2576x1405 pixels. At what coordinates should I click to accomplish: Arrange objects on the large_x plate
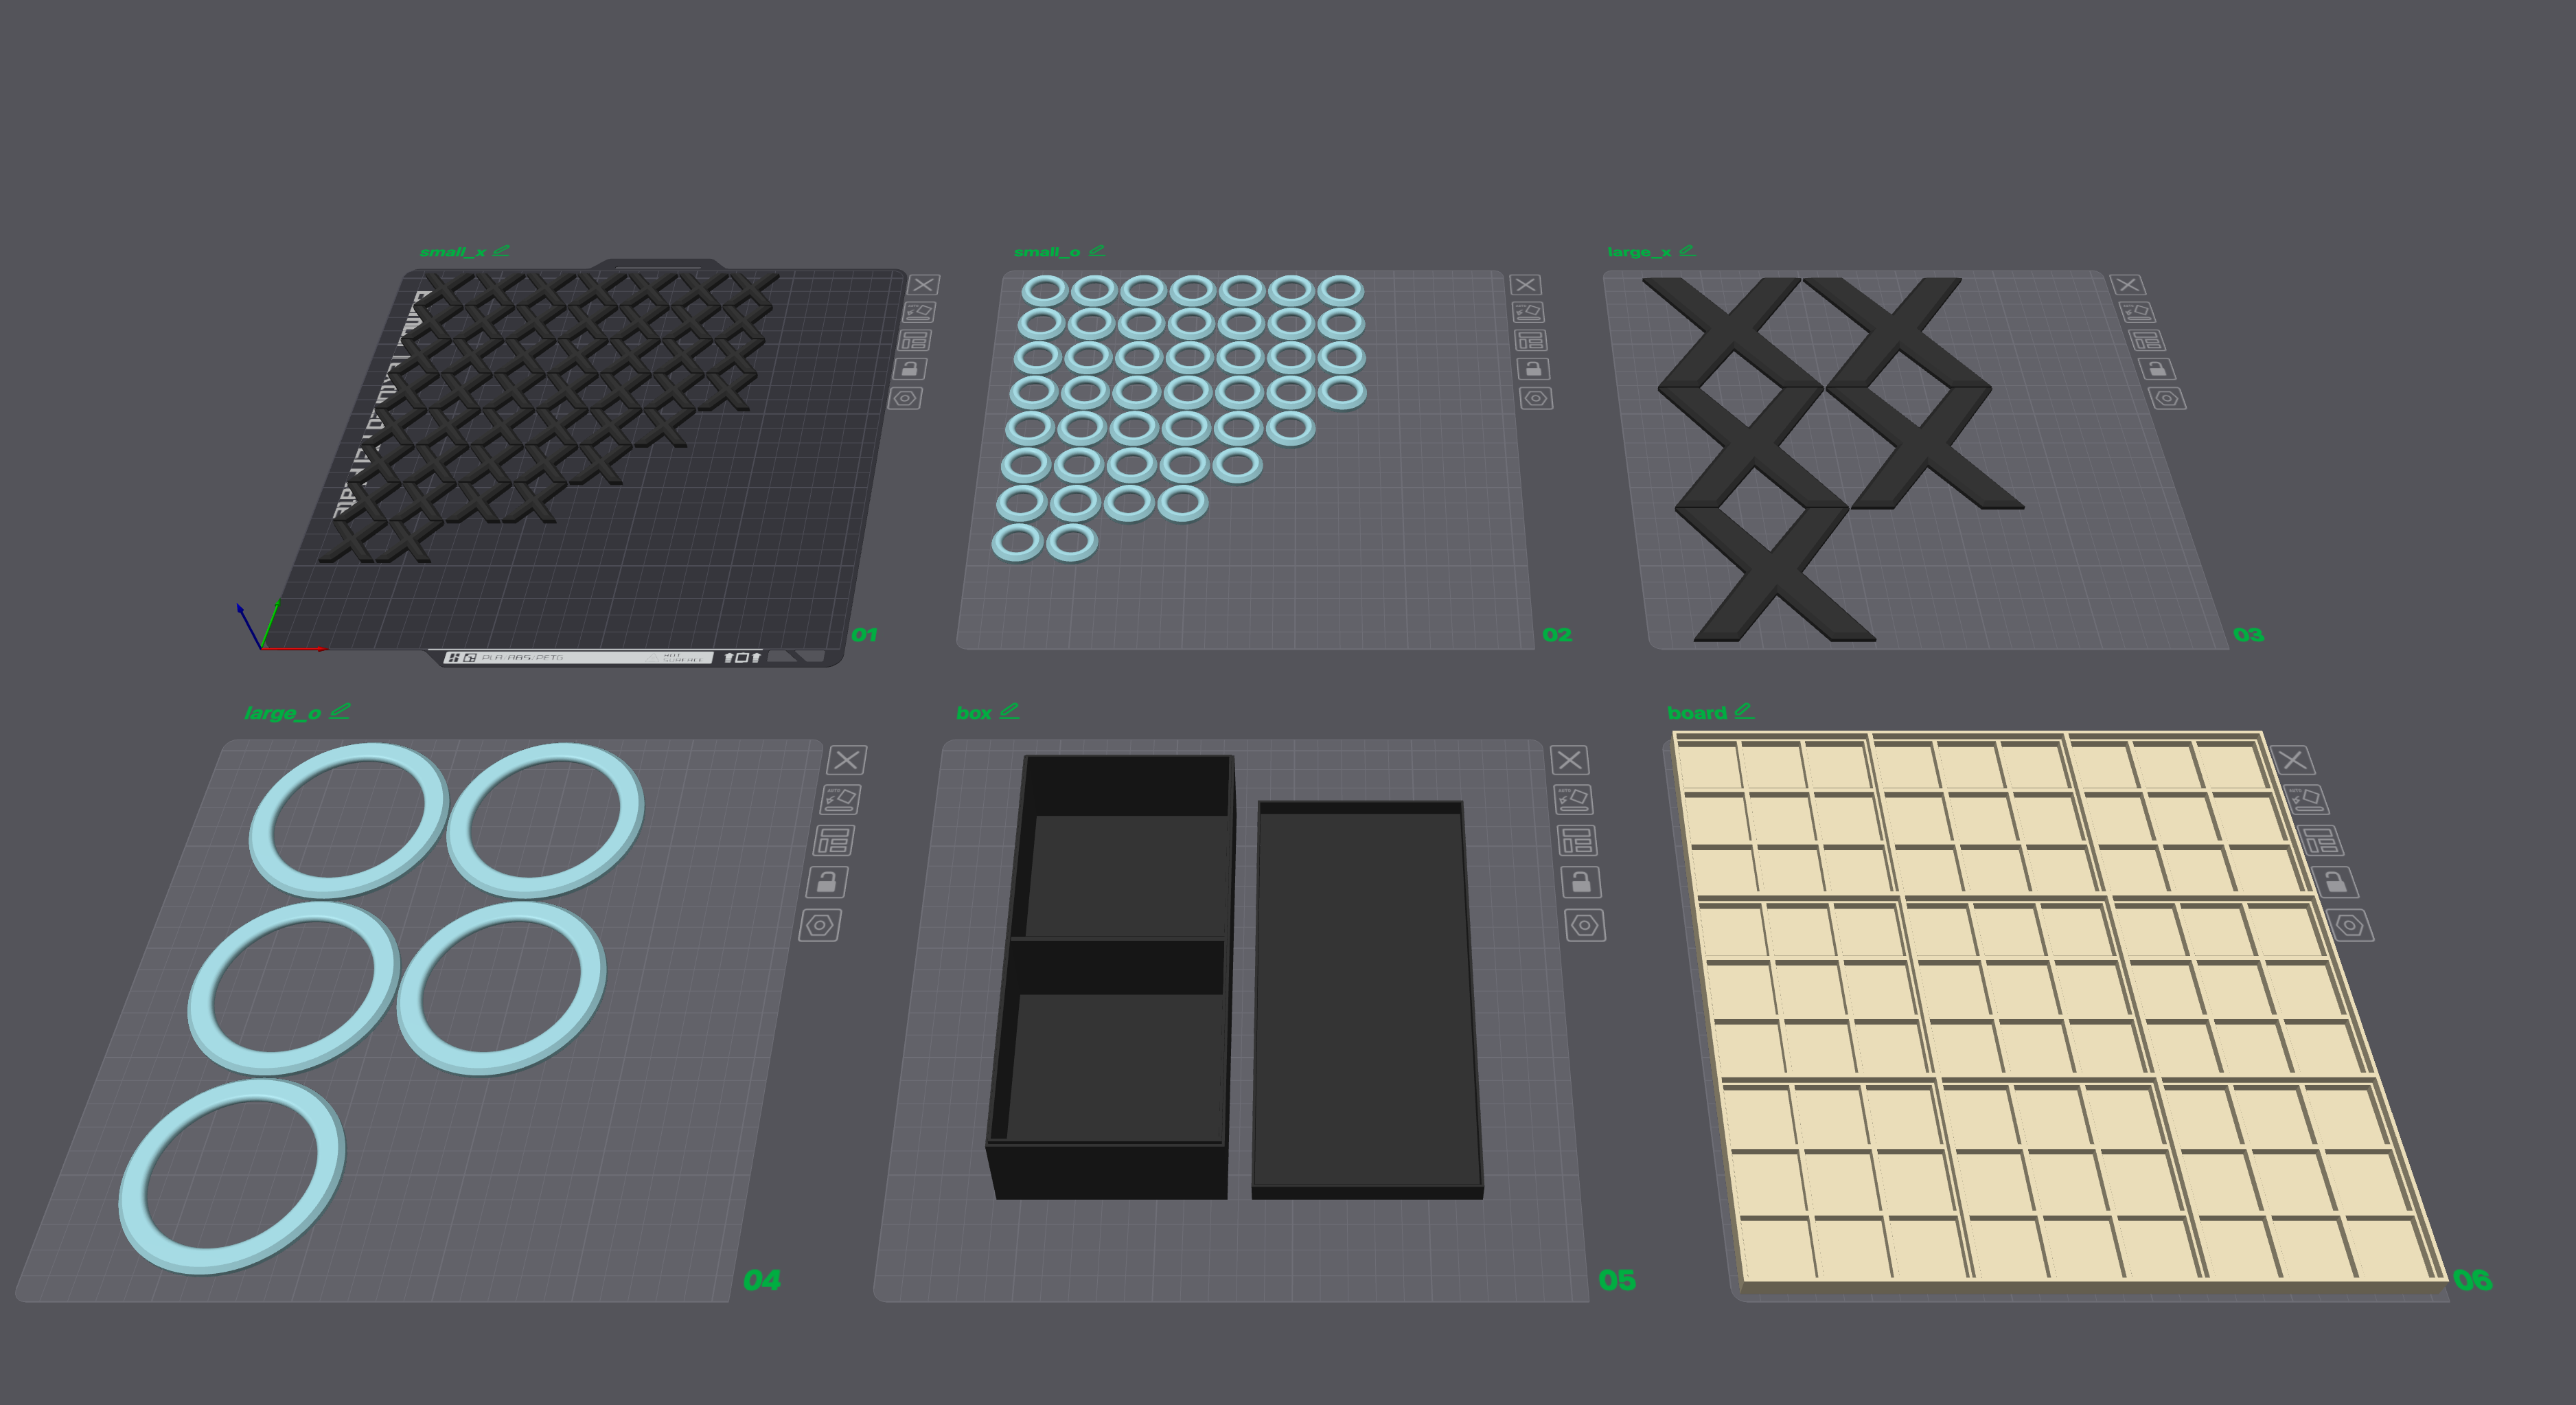(x=2146, y=341)
